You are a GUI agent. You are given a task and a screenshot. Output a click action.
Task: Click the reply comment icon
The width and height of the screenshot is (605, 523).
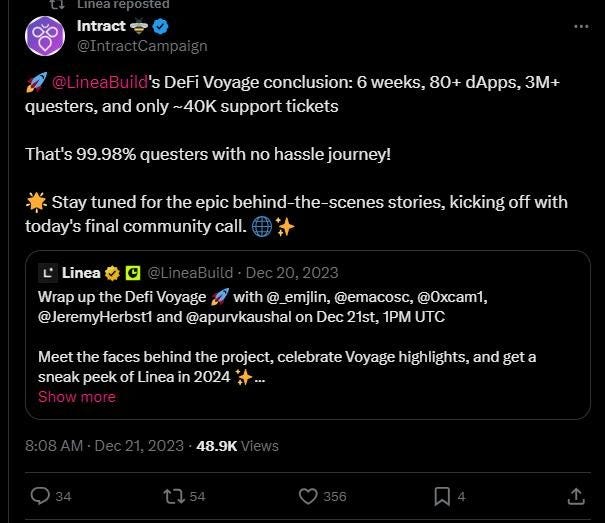pos(41,496)
